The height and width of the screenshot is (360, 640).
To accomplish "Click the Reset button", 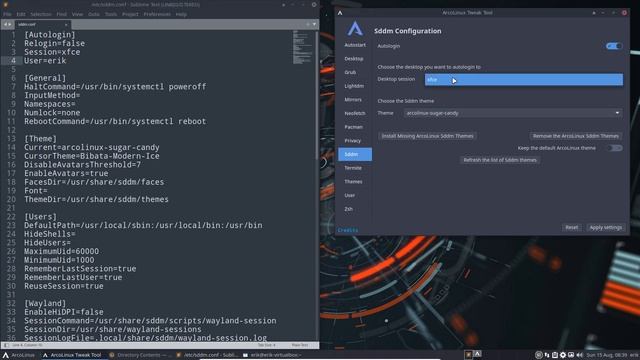I will point(571,227).
